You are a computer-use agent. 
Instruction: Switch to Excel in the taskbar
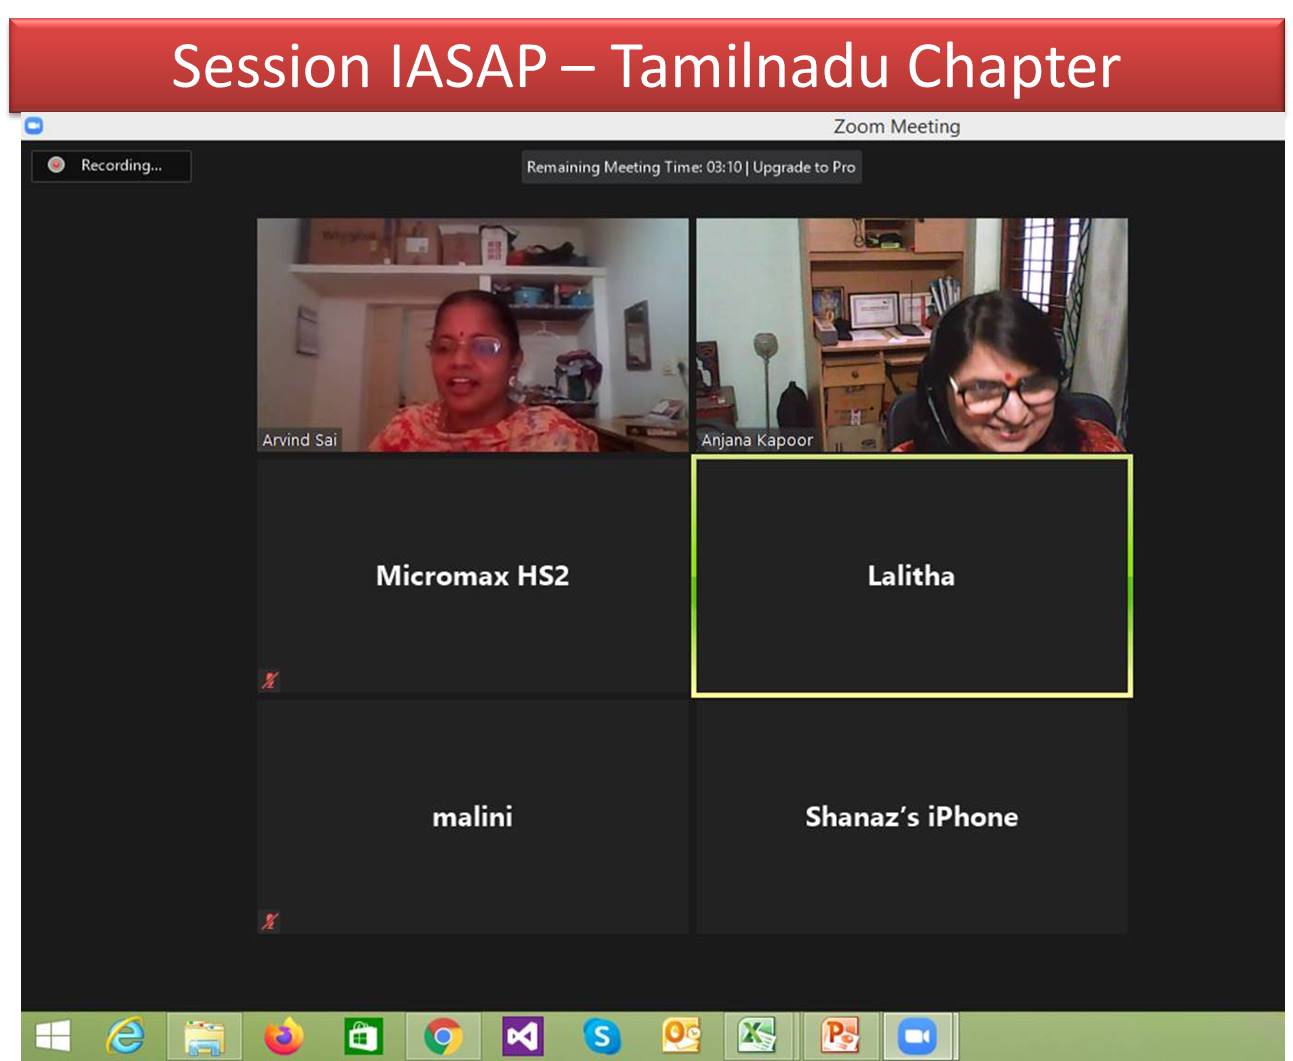click(x=758, y=1036)
